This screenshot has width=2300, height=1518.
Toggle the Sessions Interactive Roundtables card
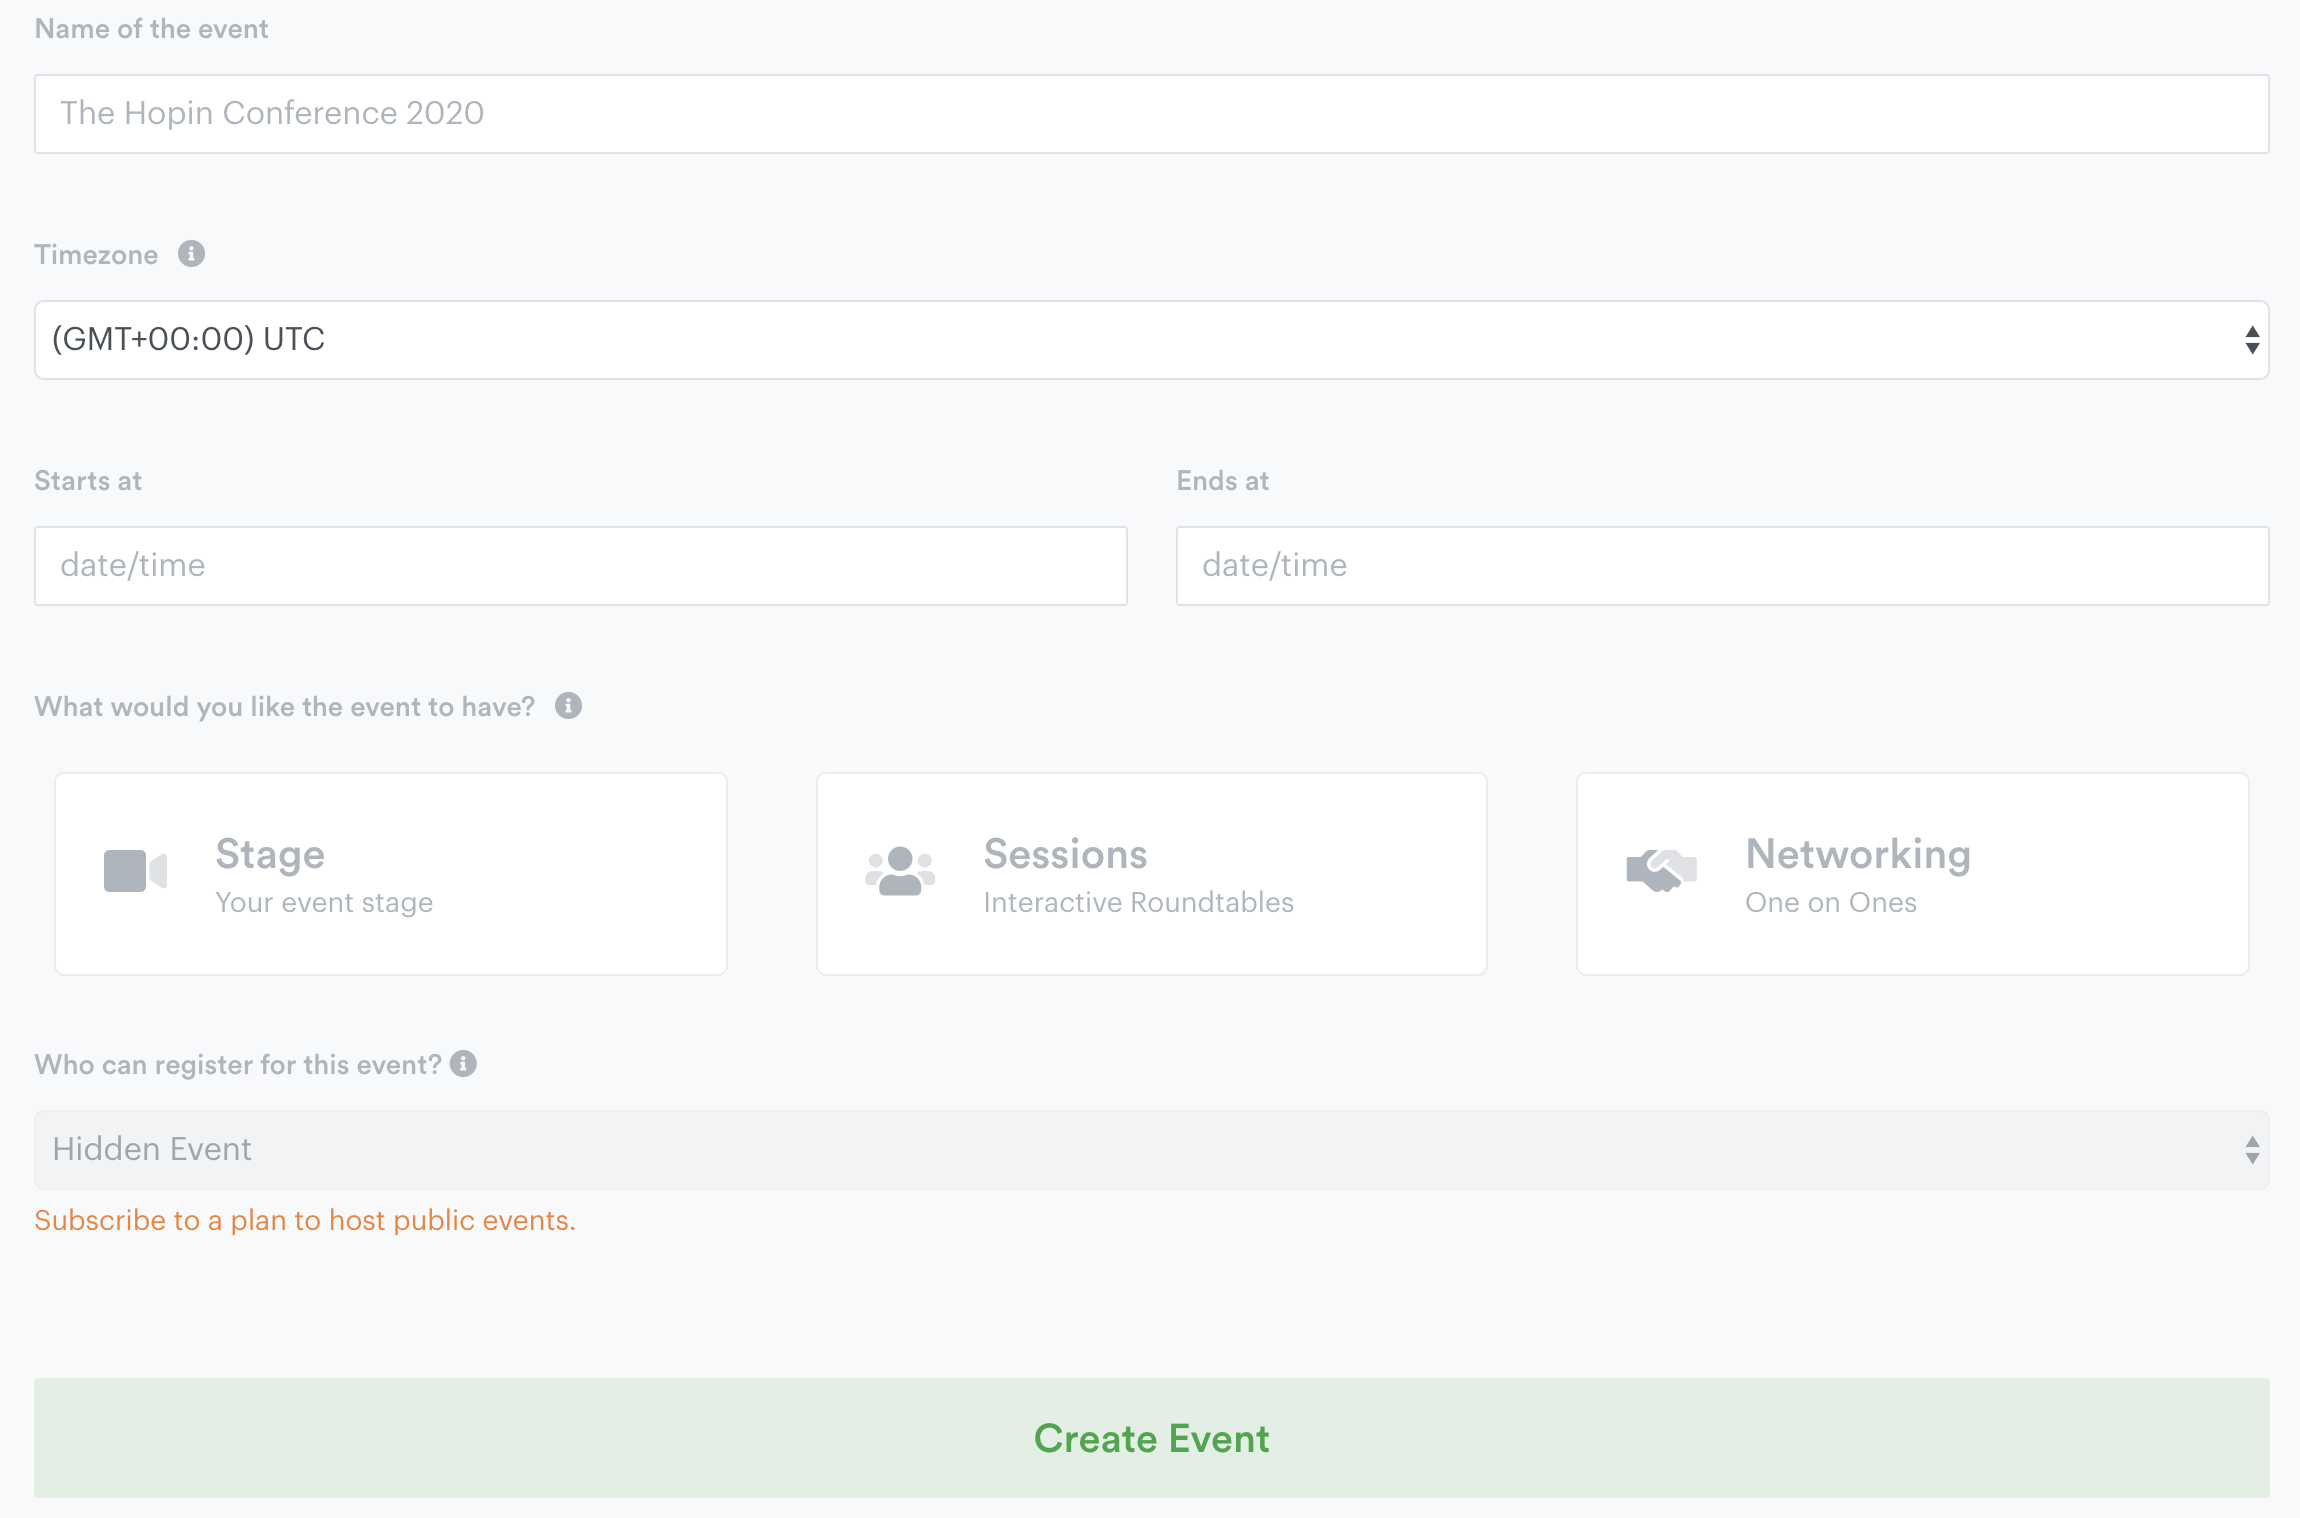[1152, 874]
